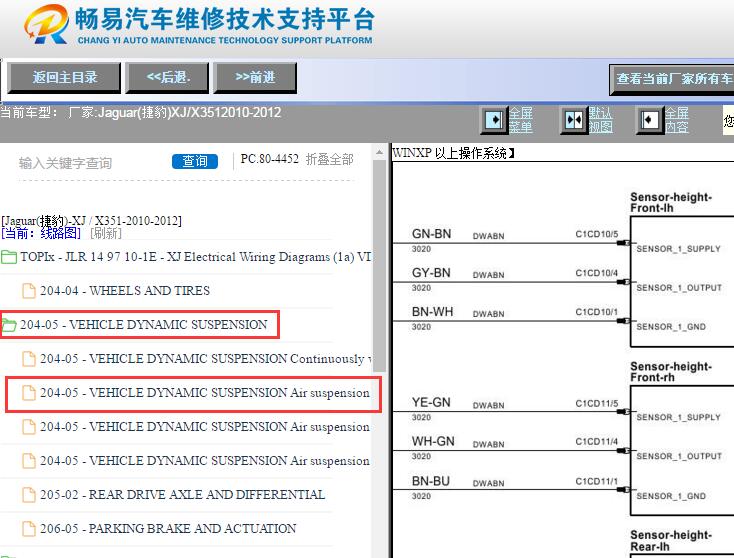Open 205-02 - REAR DRIVE AXLE AND DIFFERENTIAL
Viewport: 734px width, 558px height.
coord(182,495)
